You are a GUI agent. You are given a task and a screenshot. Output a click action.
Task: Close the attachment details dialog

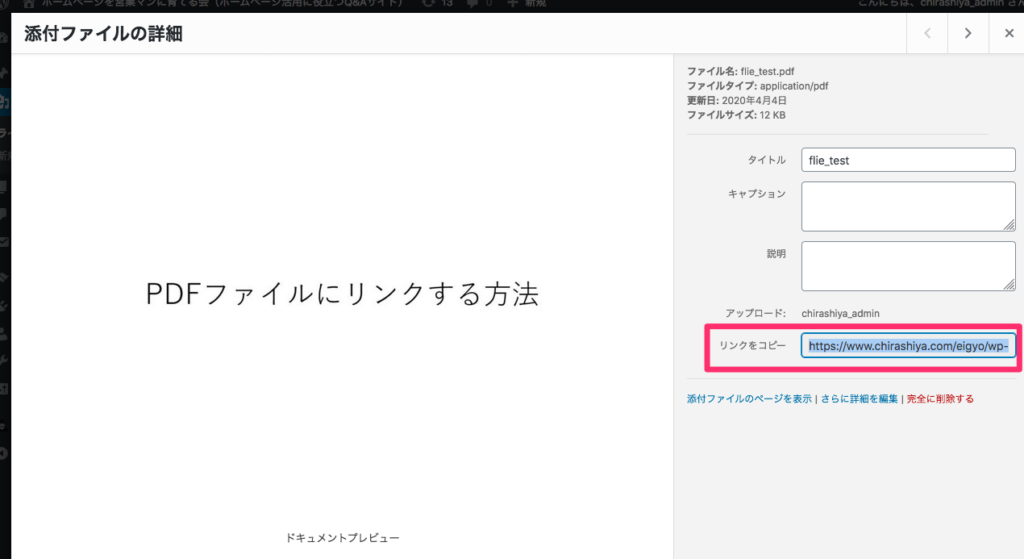pyautogui.click(x=1008, y=33)
